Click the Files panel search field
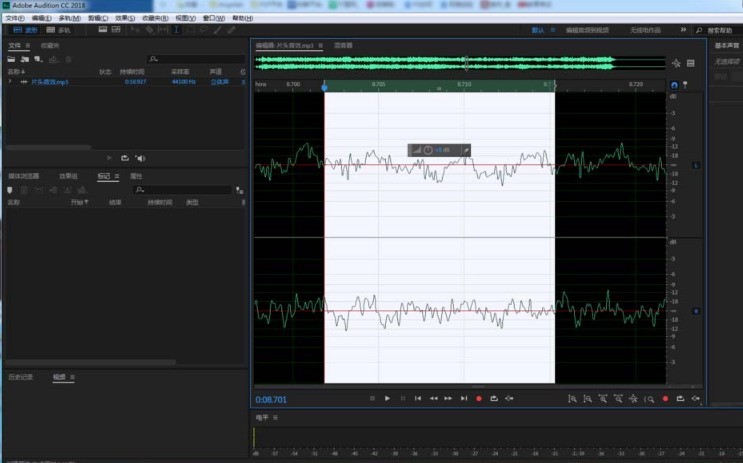Viewport: 743px width, 463px height. [x=197, y=59]
